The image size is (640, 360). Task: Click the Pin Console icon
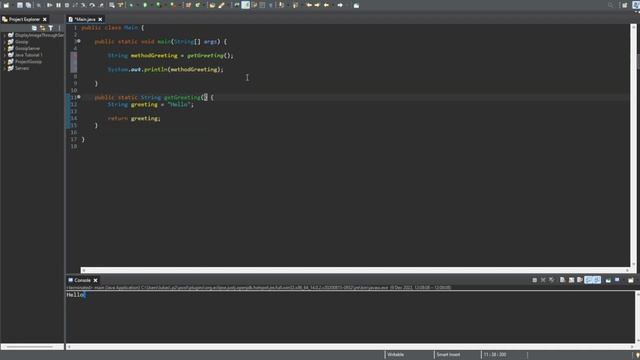click(608, 280)
